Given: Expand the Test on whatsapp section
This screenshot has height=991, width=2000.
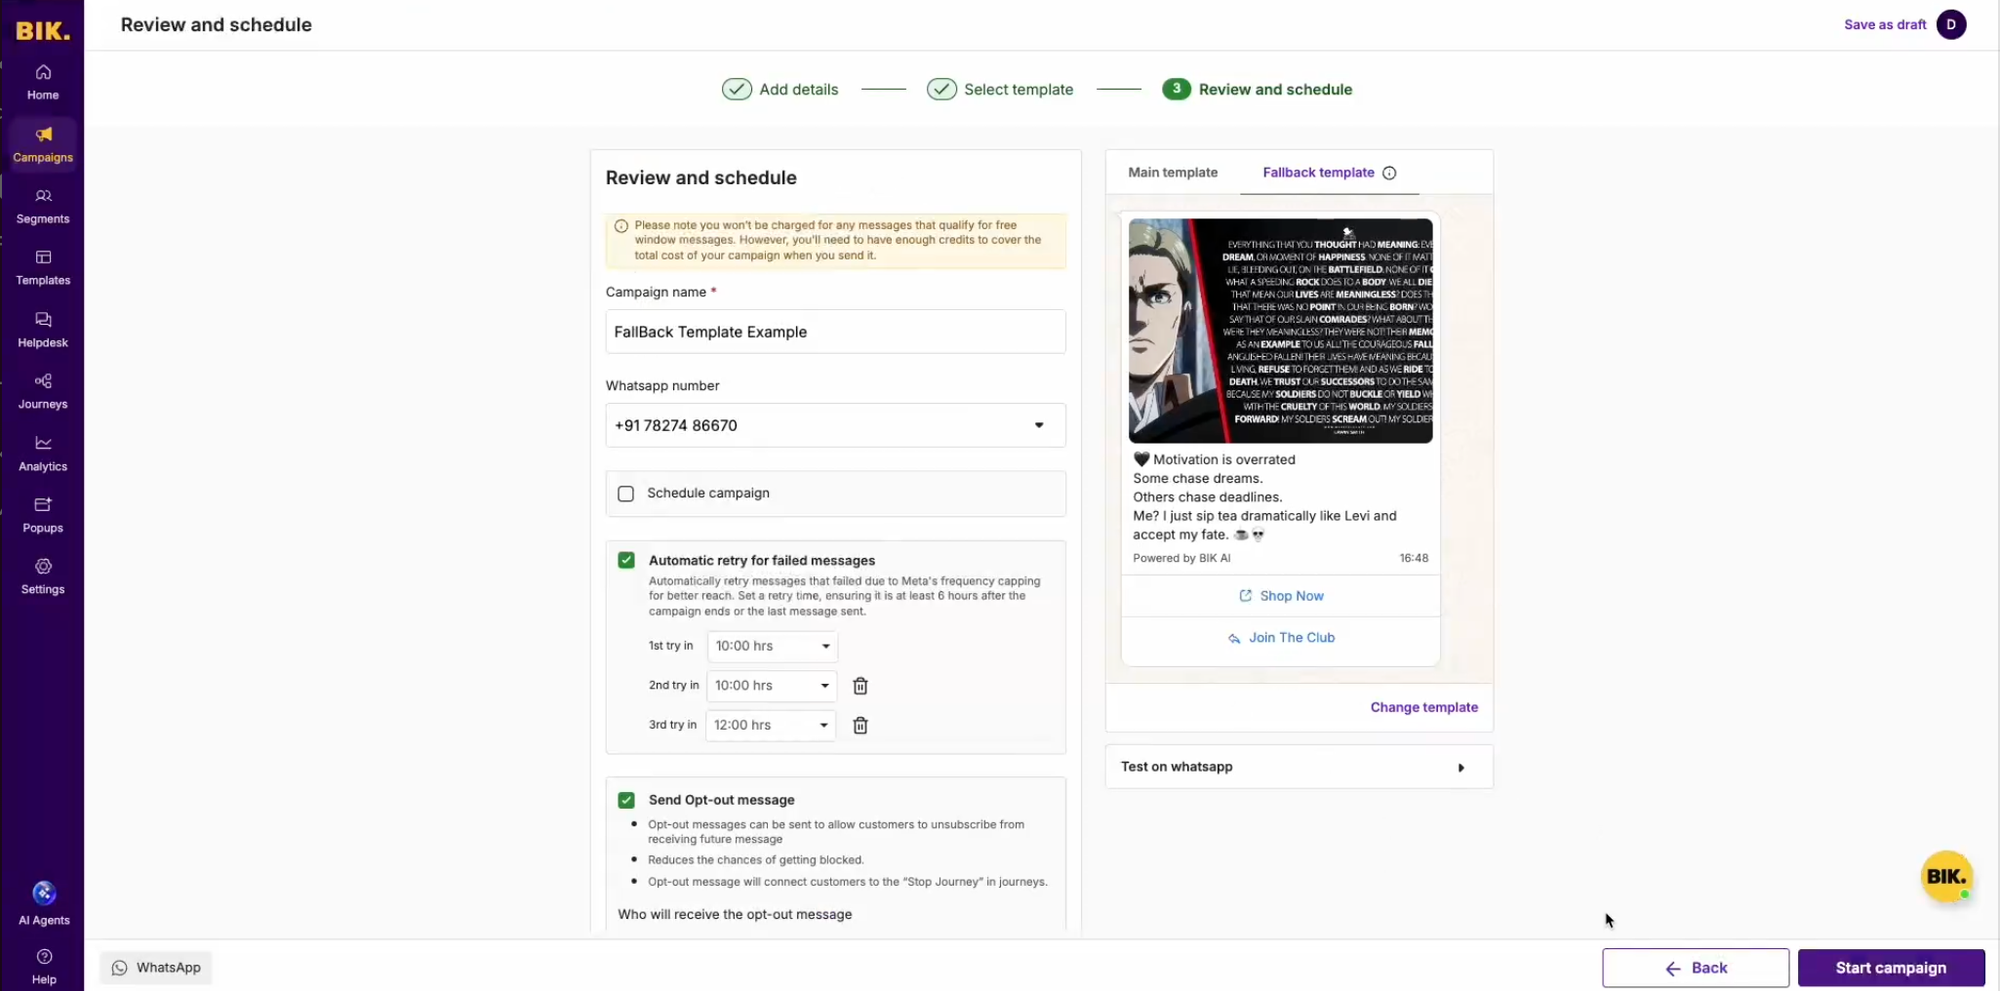Looking at the screenshot, I should pos(1297,766).
